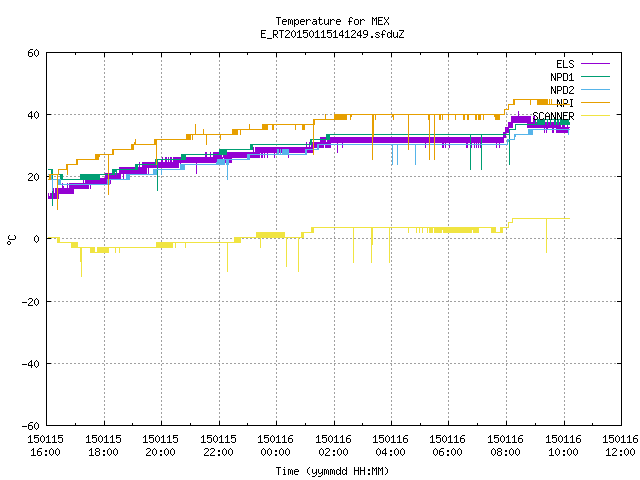Screen dimensions: 640x480
Task: Click the y-axis label -60
Action: (x=31, y=426)
